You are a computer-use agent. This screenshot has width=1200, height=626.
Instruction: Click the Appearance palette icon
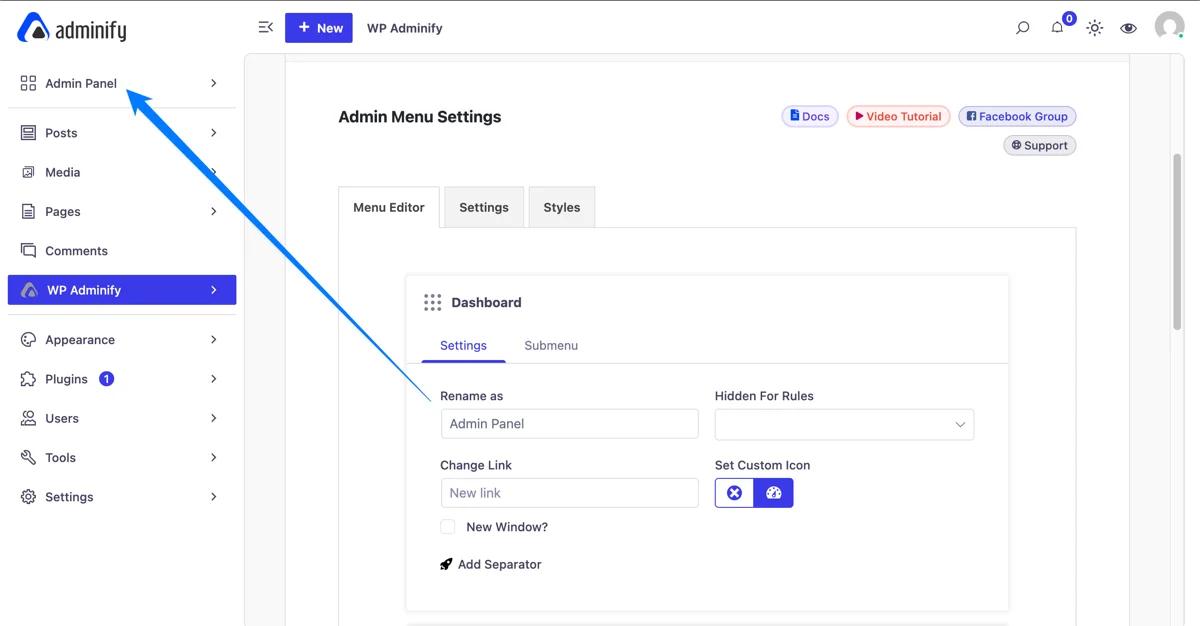tap(28, 340)
